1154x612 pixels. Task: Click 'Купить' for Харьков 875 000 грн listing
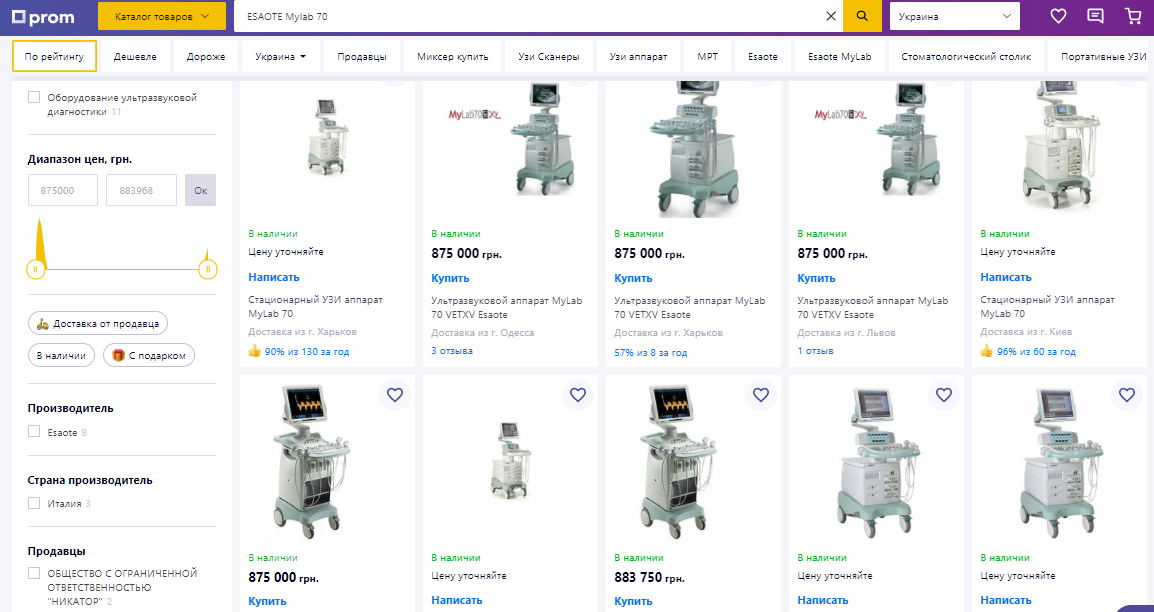(x=633, y=278)
